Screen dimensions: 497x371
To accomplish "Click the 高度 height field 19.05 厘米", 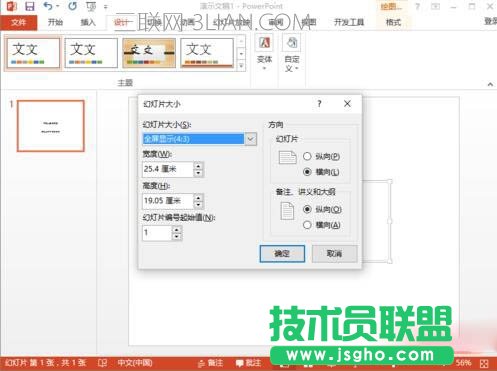I will 168,201.
